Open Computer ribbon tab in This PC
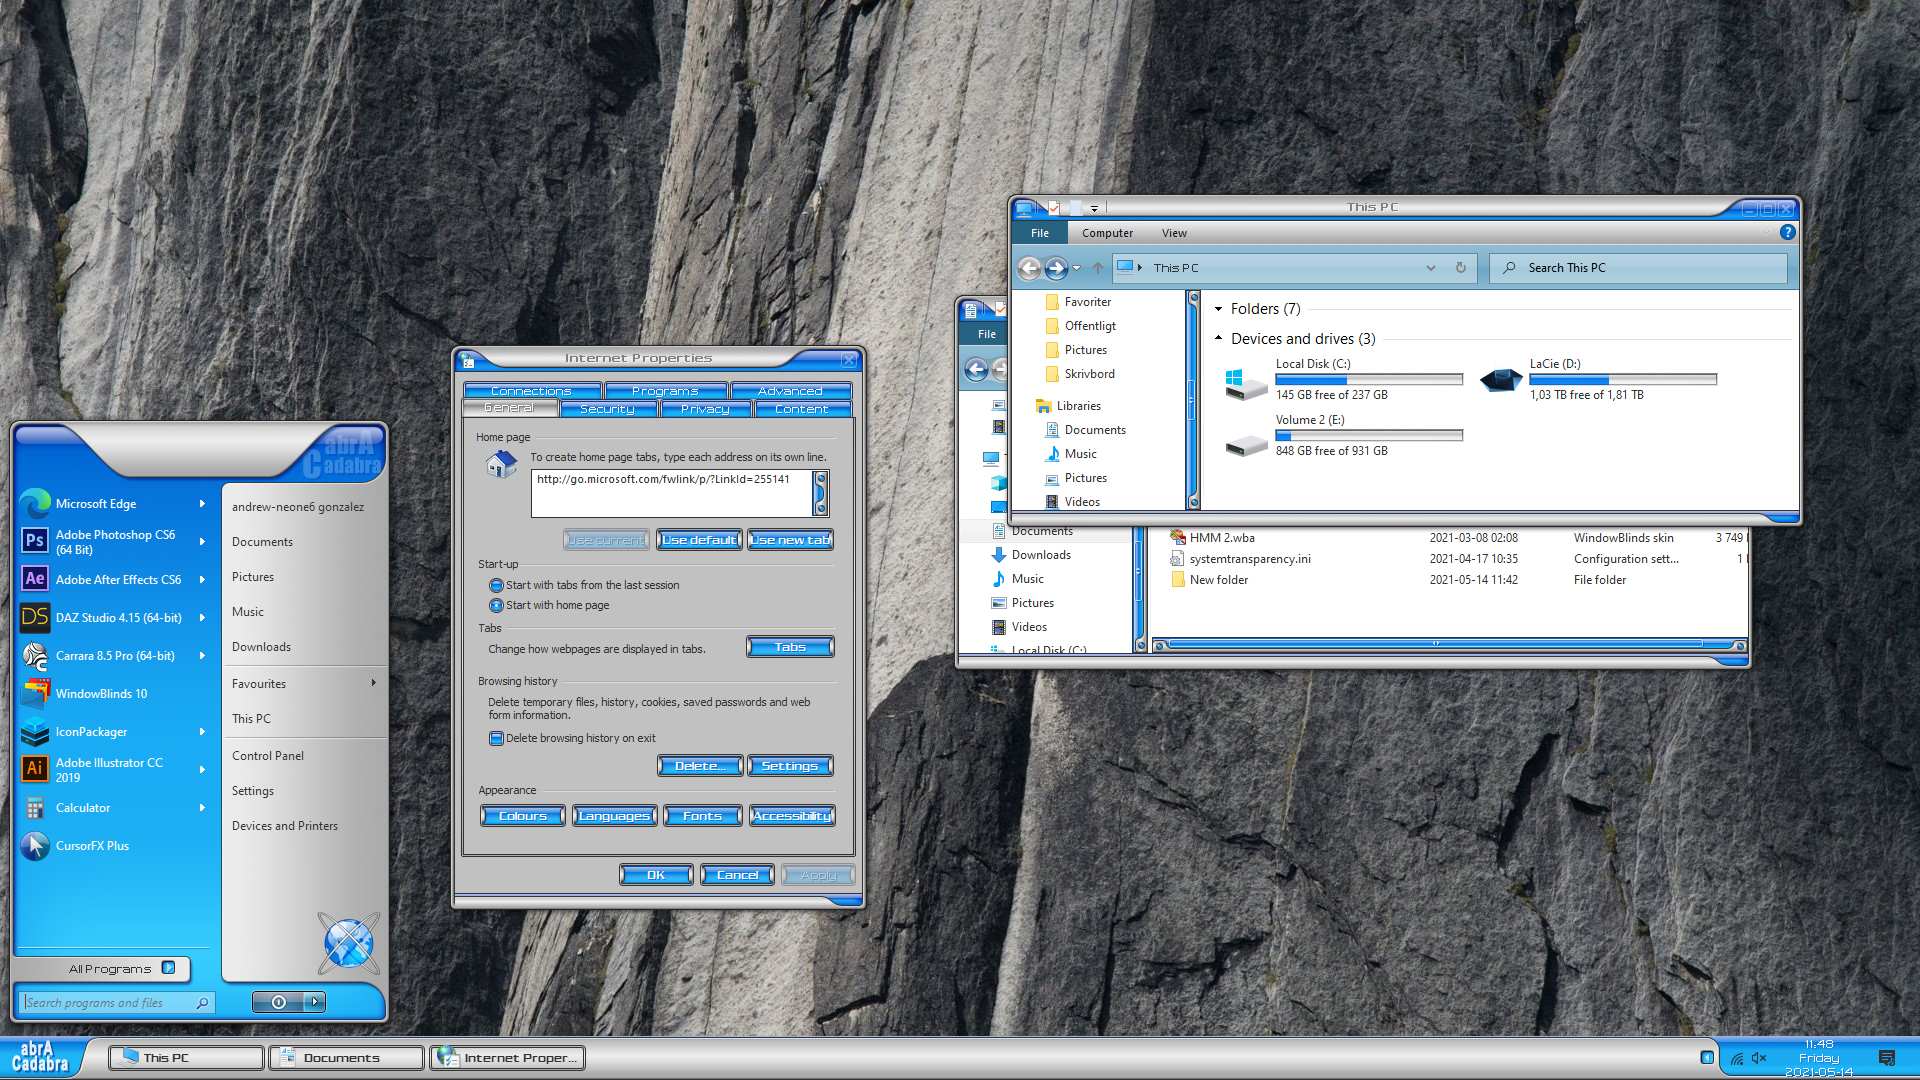Screen dimensions: 1920x1080 (x=1107, y=233)
